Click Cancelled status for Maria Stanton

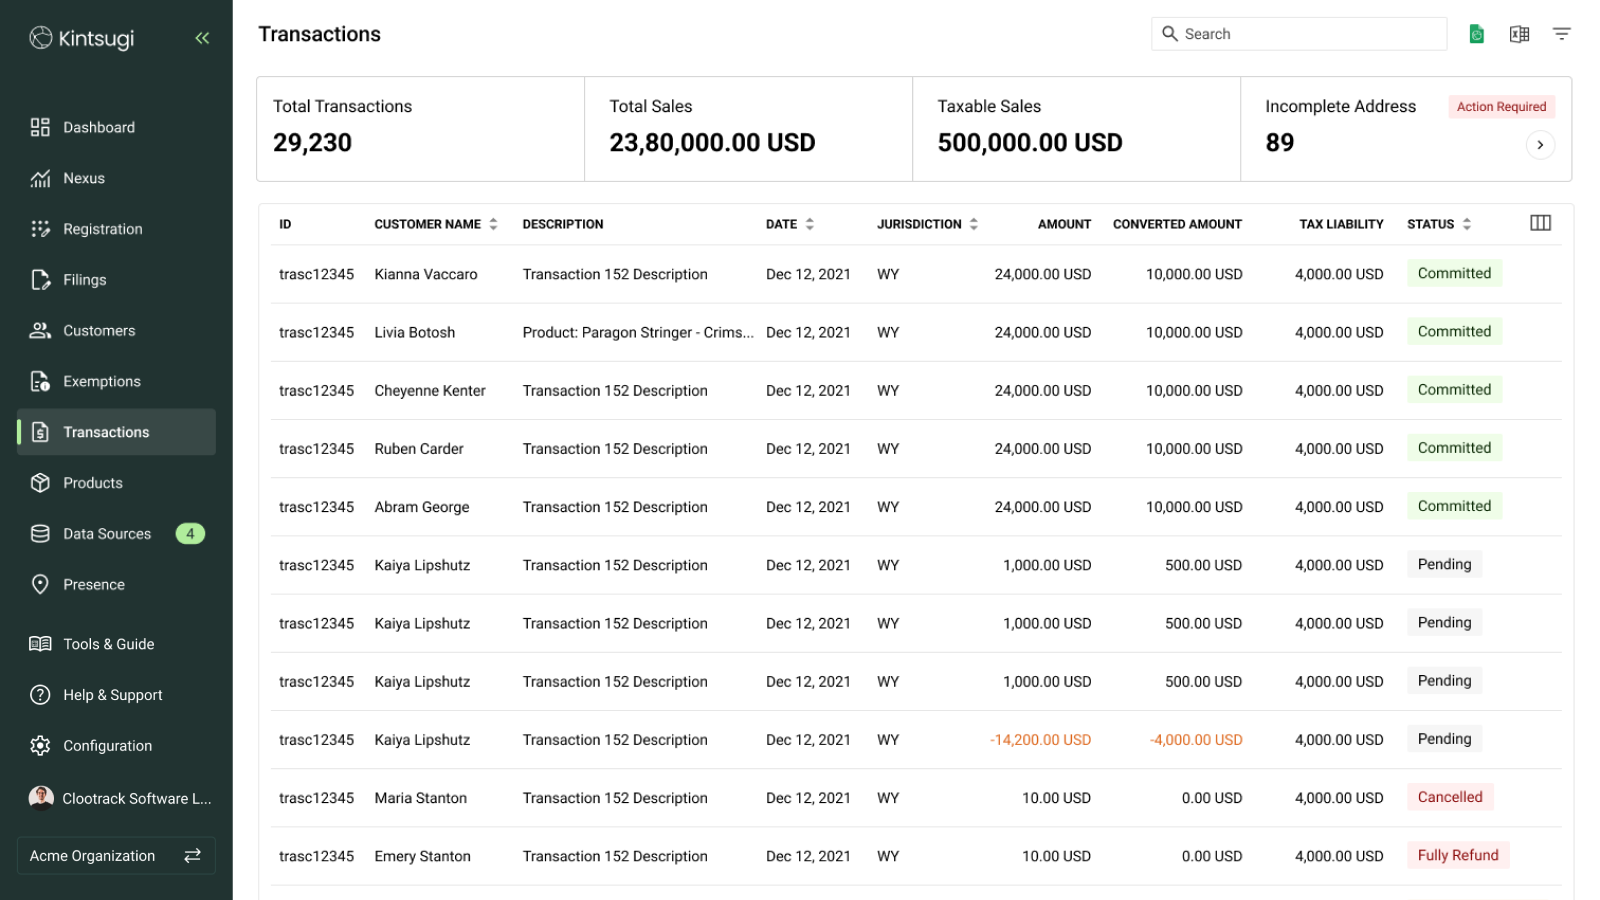click(x=1450, y=797)
